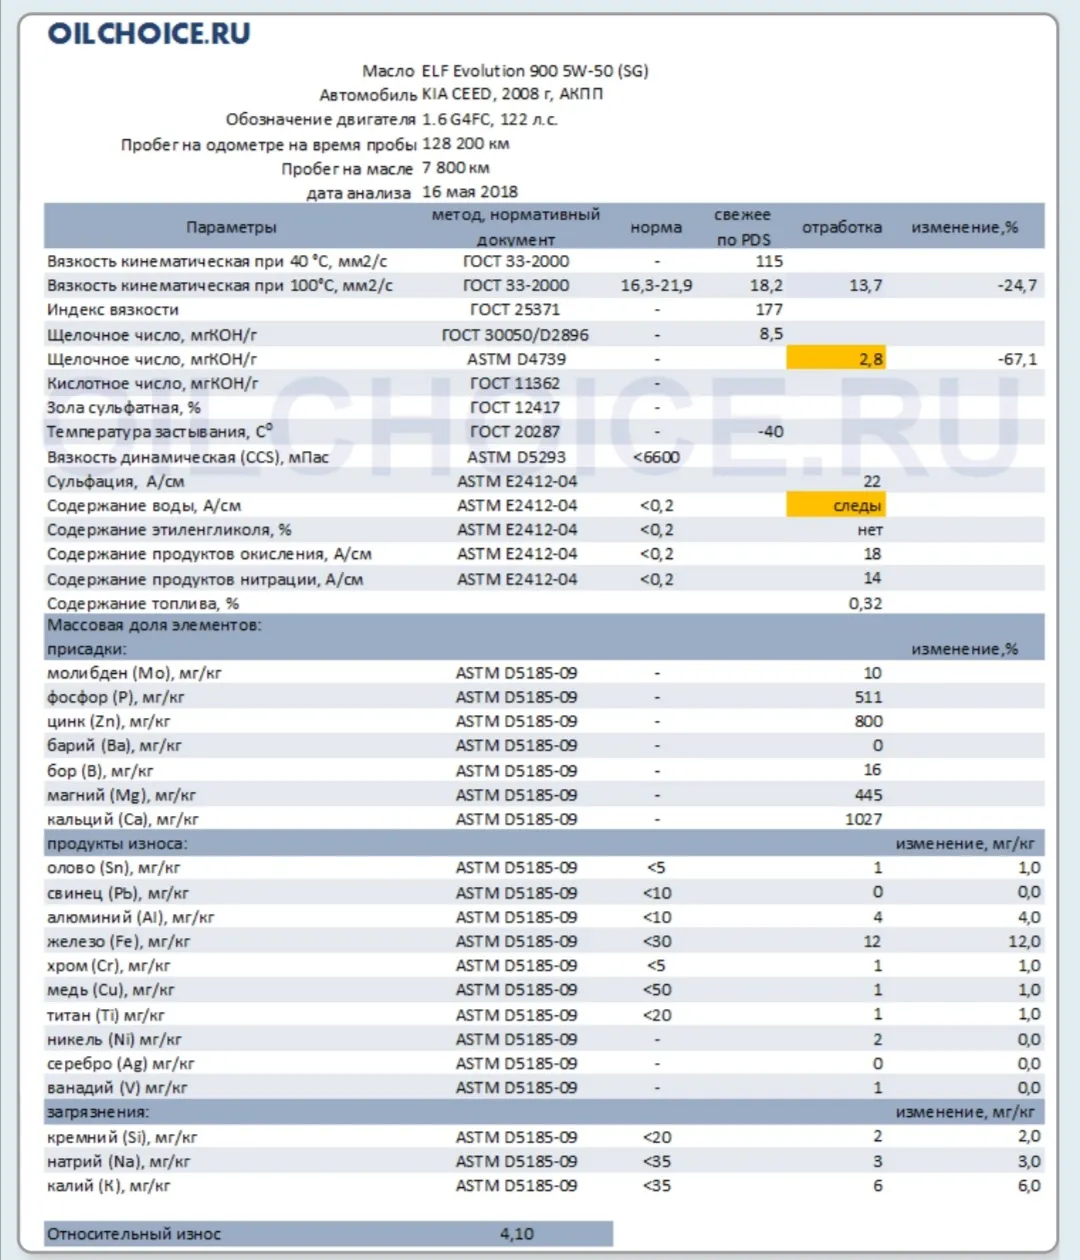Select iron used value 12
The height and width of the screenshot is (1260, 1080).
873,941
